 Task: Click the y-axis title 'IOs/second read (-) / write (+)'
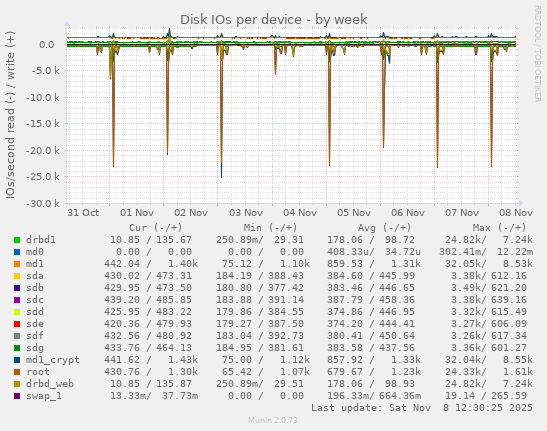(x=10, y=115)
